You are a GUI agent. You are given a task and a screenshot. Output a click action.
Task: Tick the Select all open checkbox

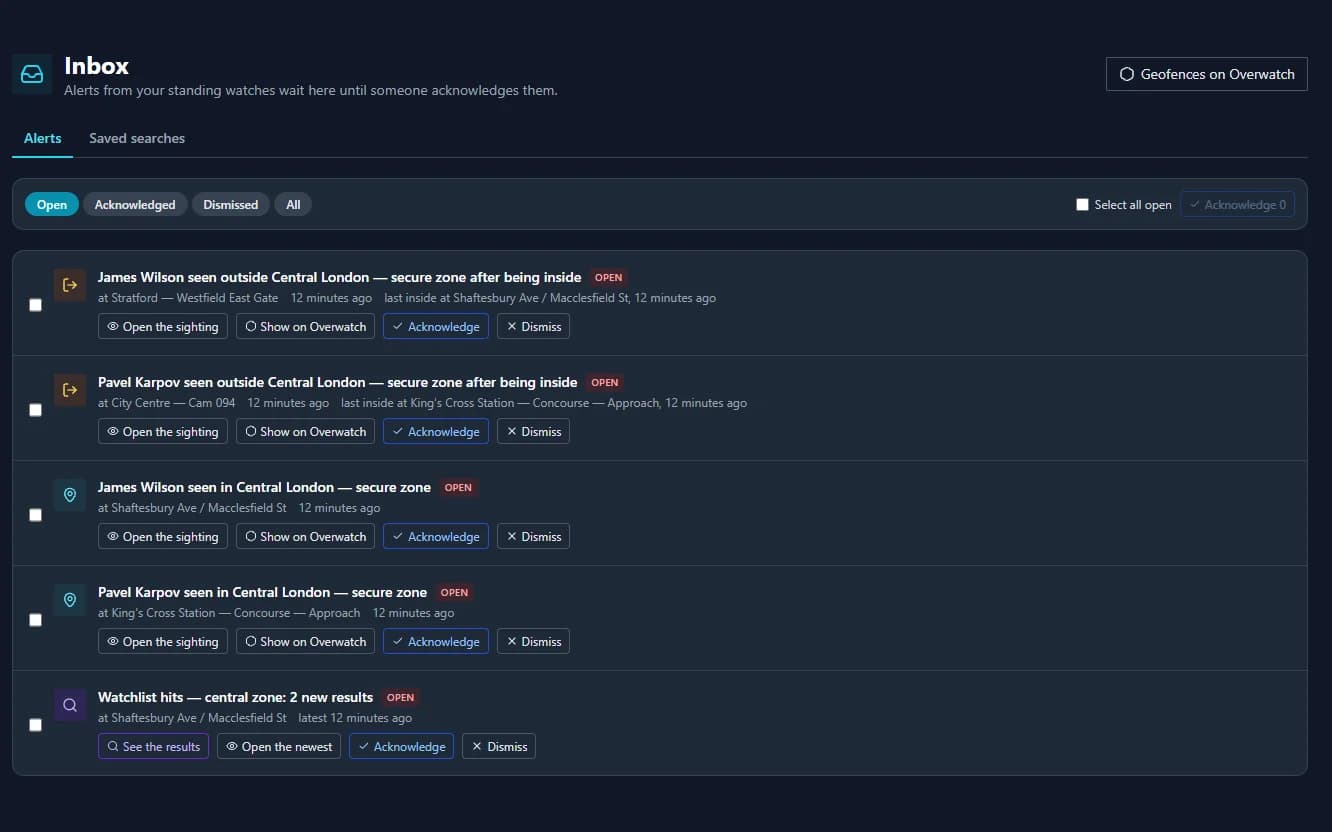coord(1082,204)
